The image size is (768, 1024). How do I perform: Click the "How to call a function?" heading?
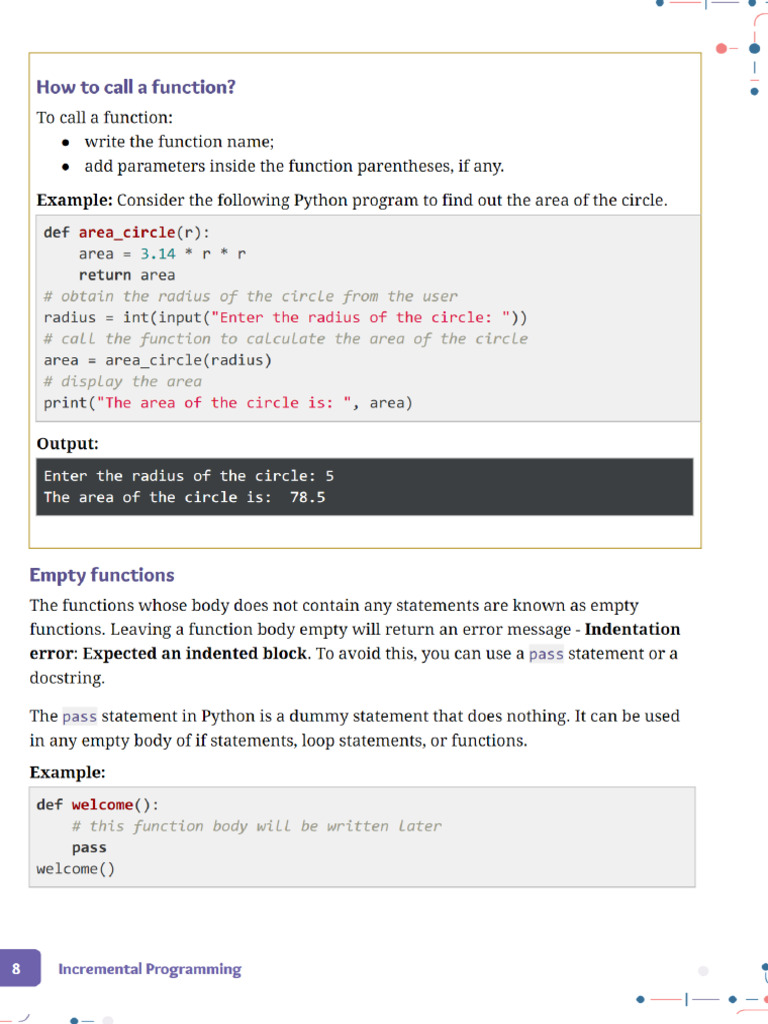click(x=136, y=87)
